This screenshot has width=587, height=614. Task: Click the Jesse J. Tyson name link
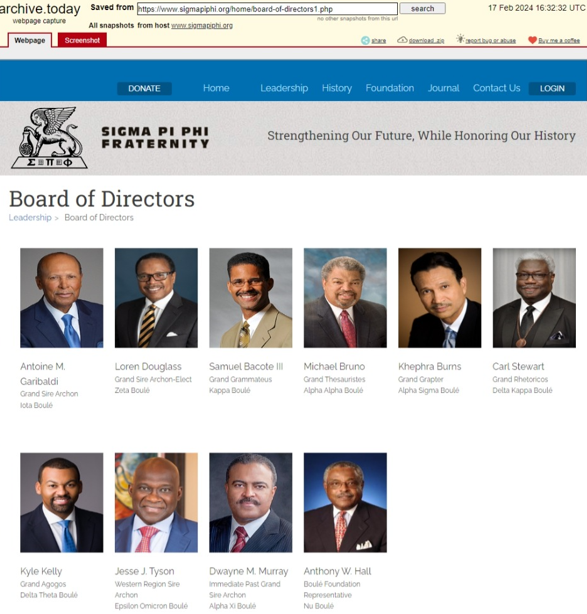pyautogui.click(x=144, y=571)
